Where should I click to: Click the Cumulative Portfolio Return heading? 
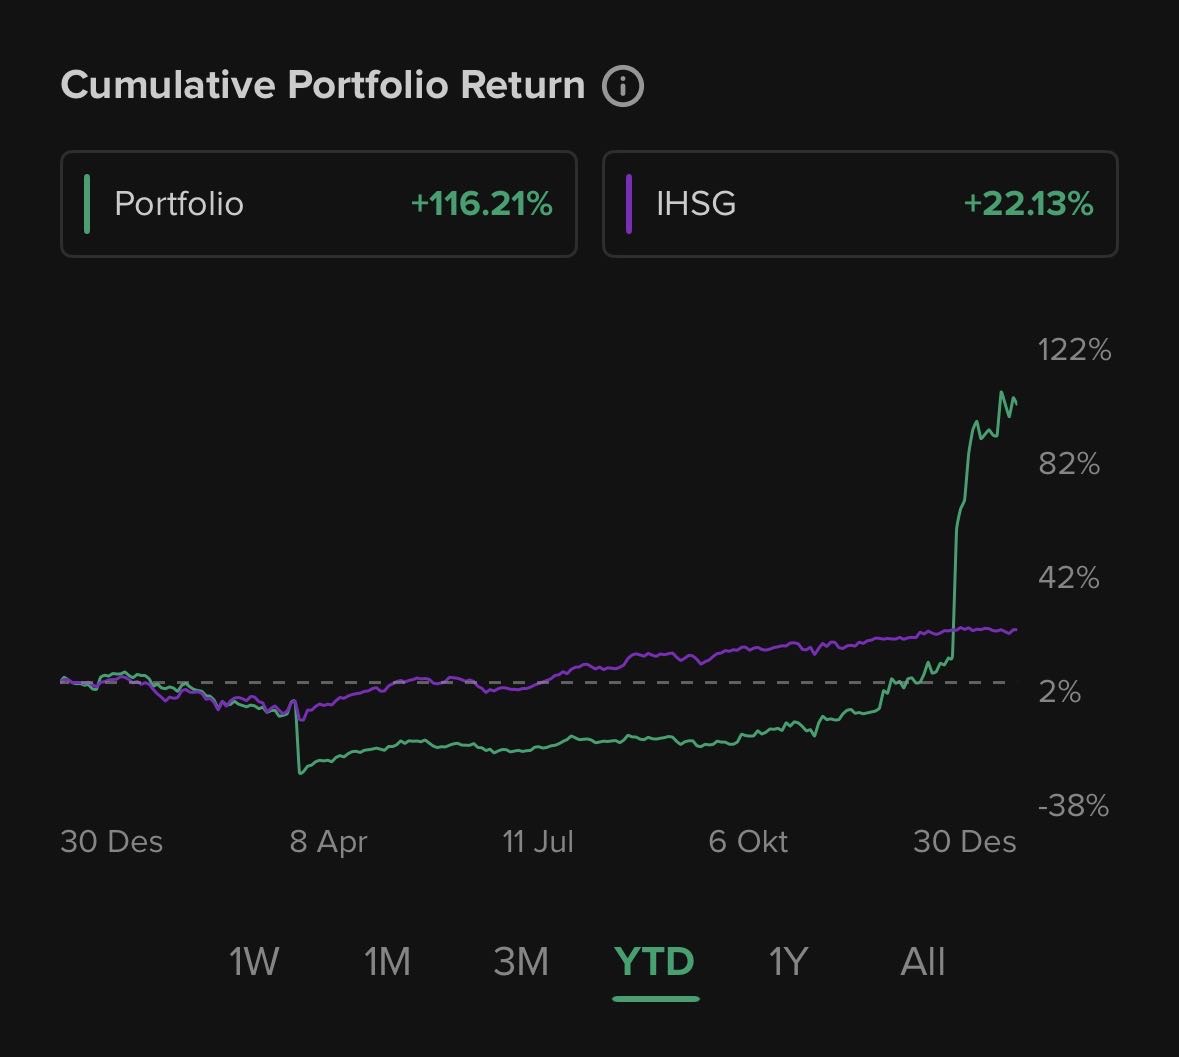(322, 85)
